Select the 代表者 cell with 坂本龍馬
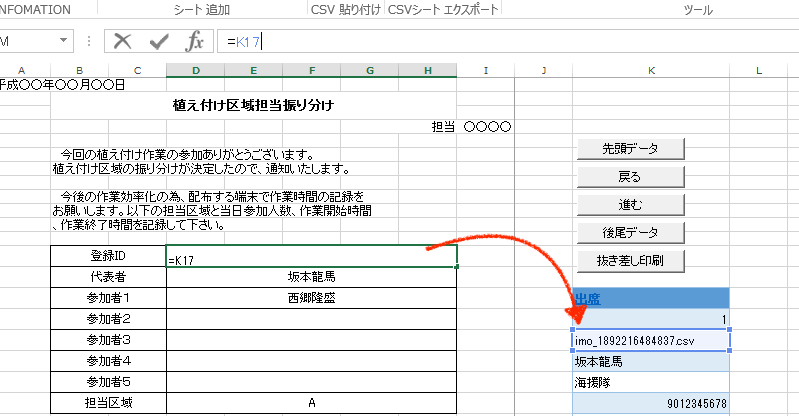Viewport: 799px width, 416px height. (312, 277)
